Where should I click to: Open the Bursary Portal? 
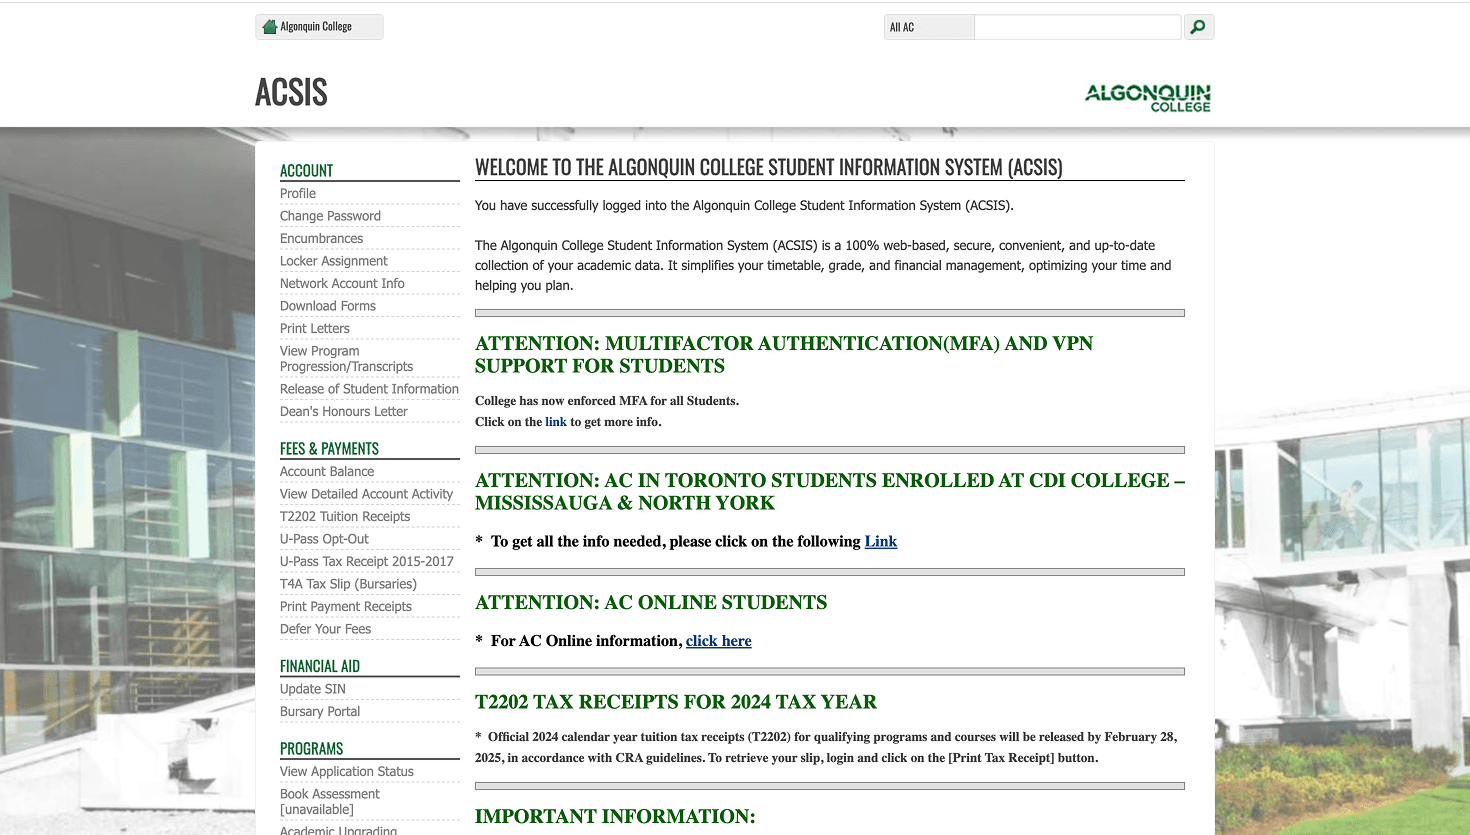[320, 711]
